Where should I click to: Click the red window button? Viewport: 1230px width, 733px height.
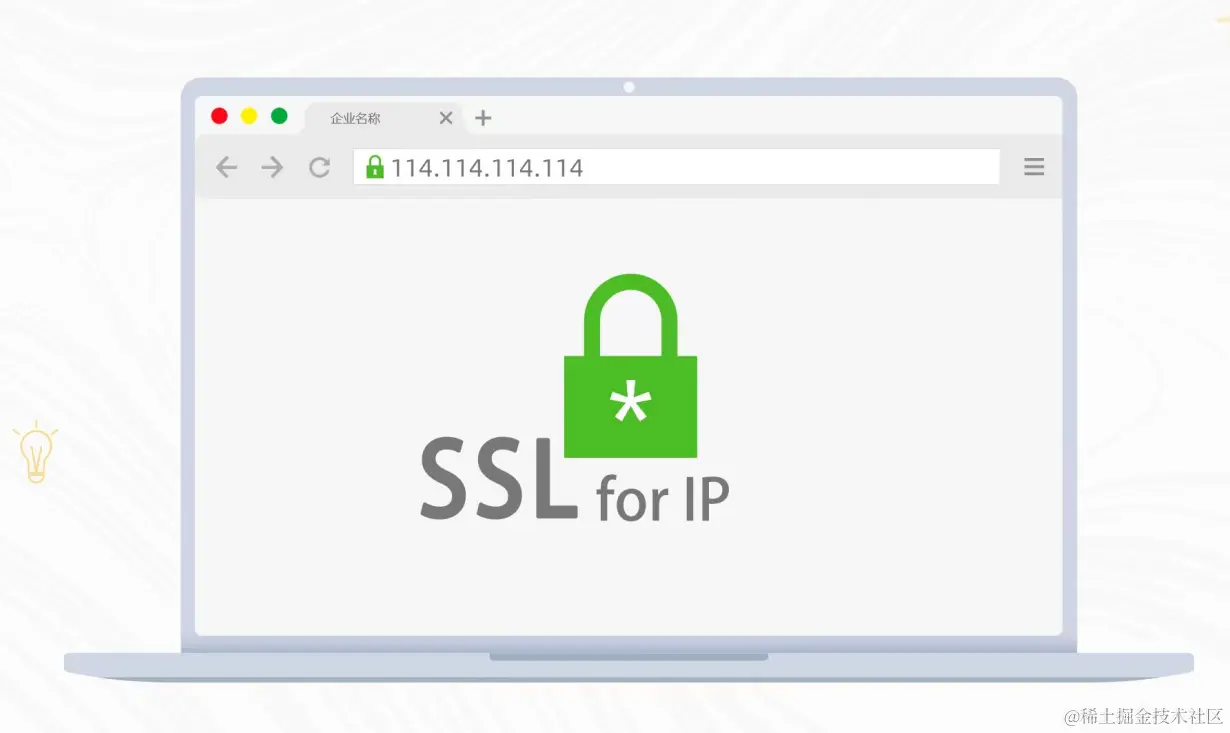coord(219,116)
